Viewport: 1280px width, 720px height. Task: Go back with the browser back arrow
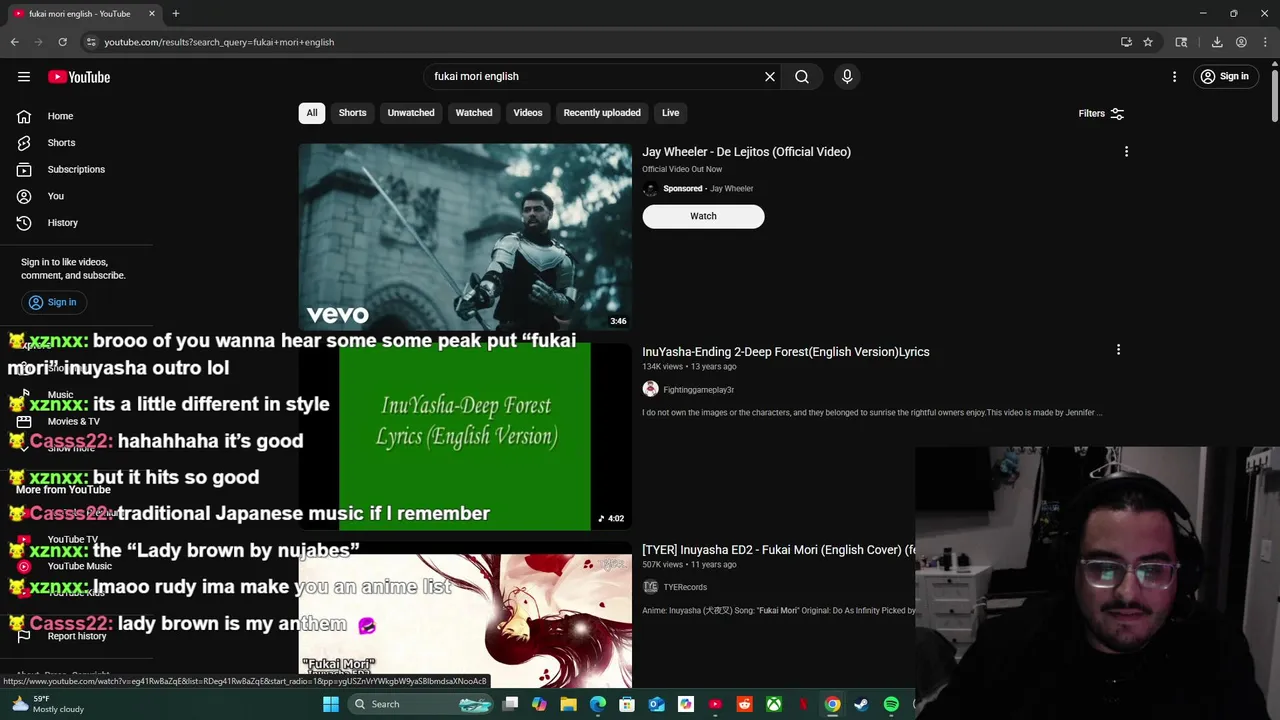click(x=14, y=42)
